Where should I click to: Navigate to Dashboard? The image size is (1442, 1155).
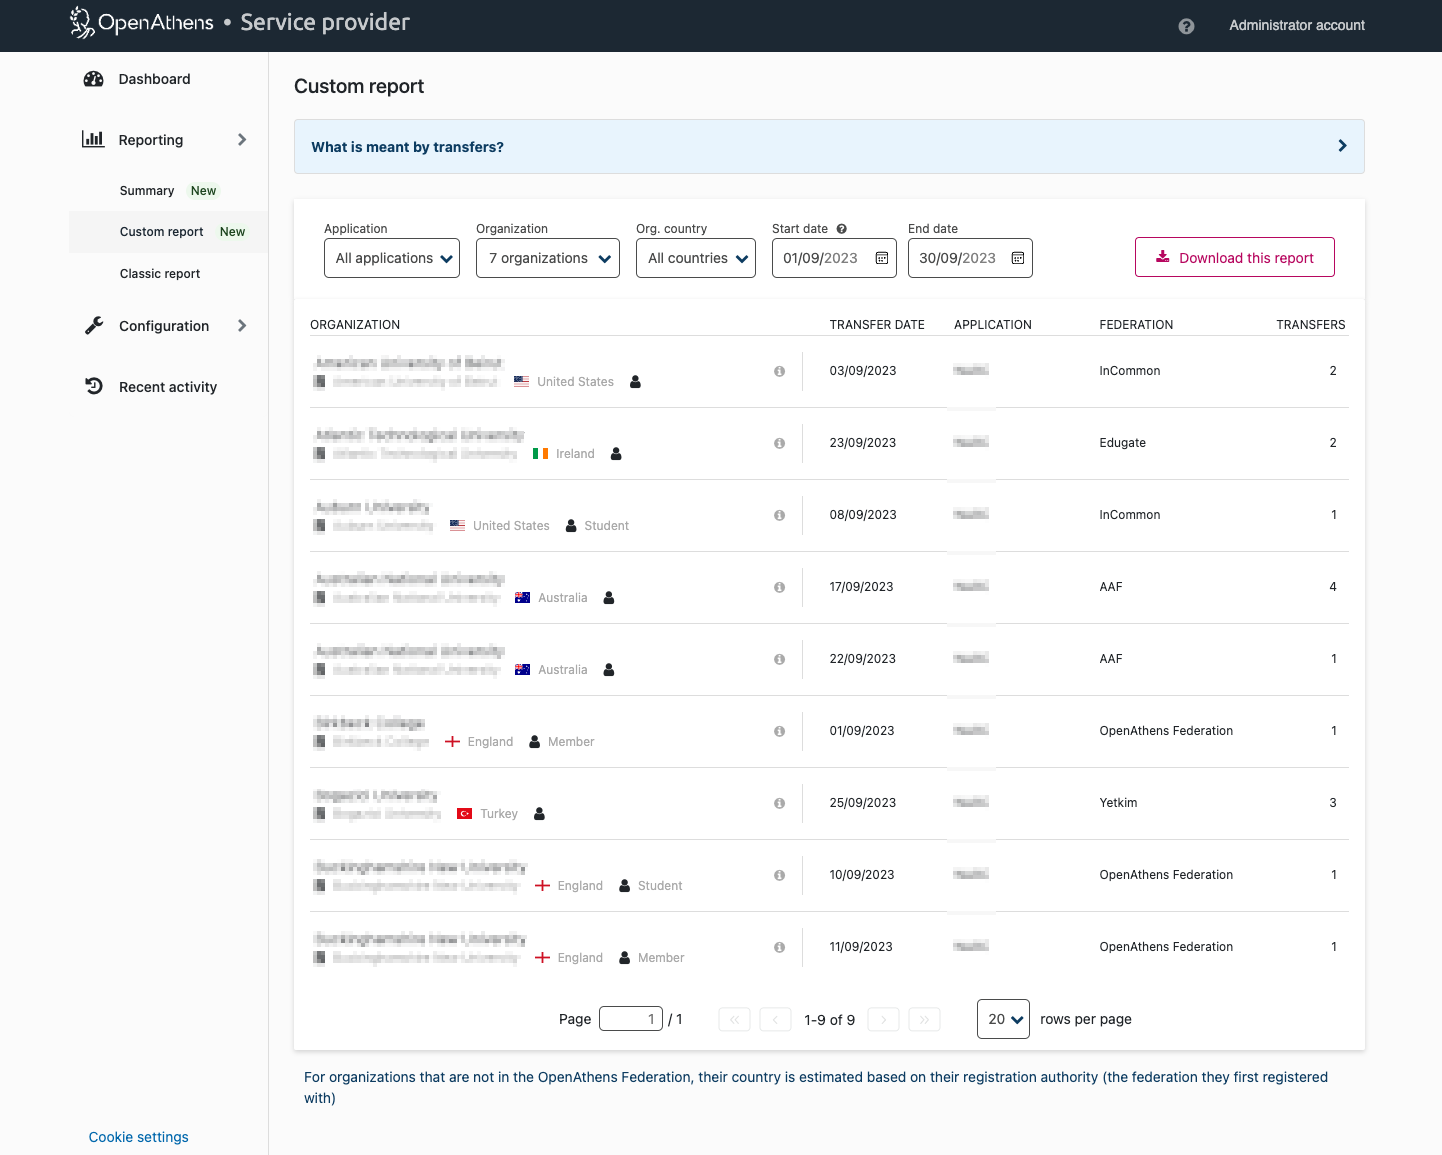(154, 79)
